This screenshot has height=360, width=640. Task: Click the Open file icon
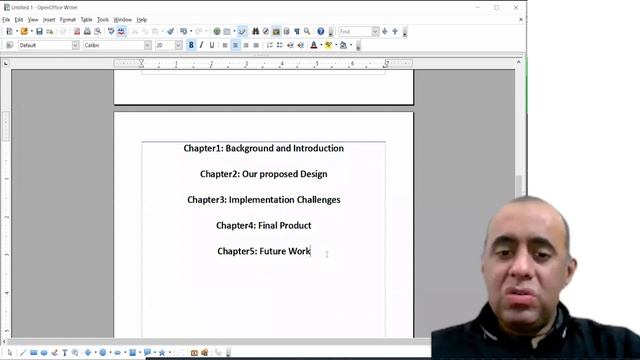[x=24, y=31]
